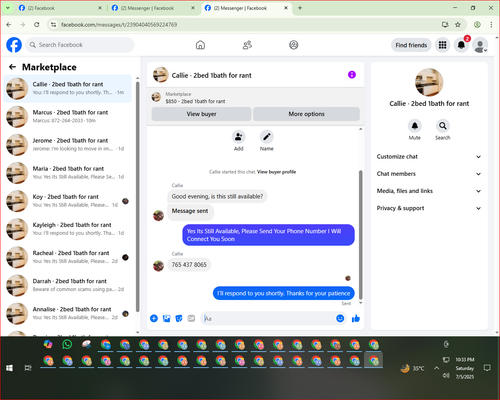500x400 pixels.
Task: Expand the Privacy & support section
Action: [x=429, y=208]
